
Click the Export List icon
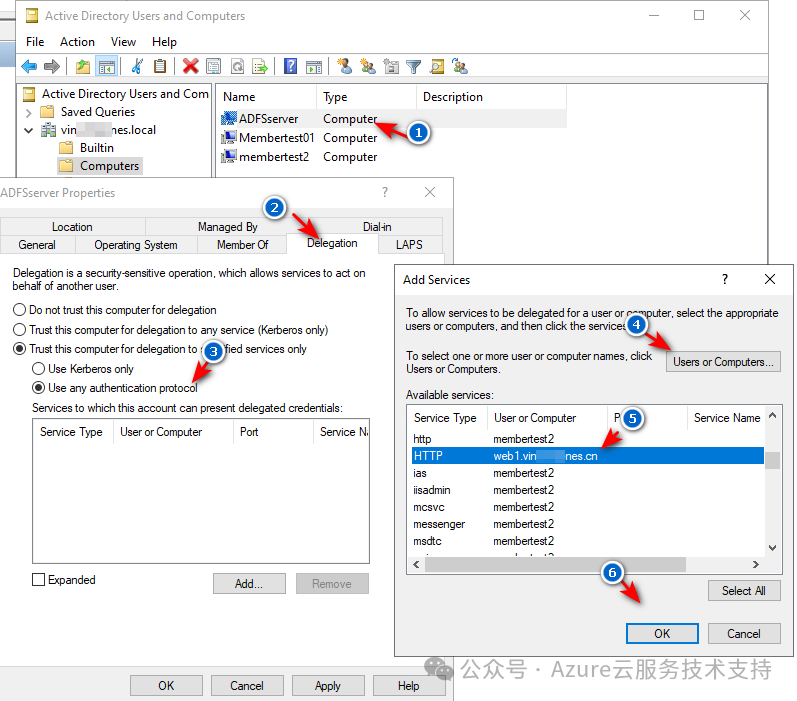coord(260,66)
